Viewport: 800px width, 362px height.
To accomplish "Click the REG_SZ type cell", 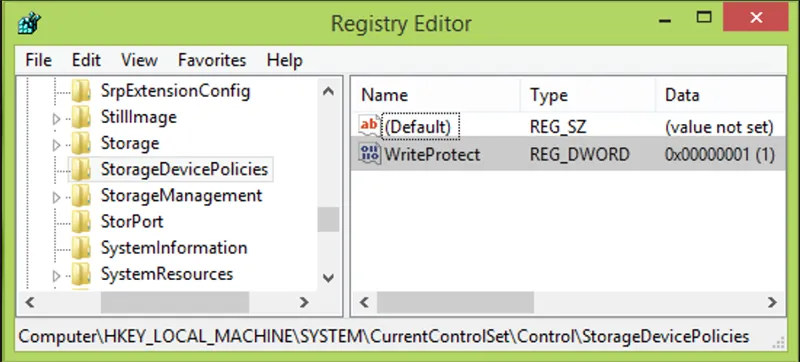I will click(x=558, y=127).
